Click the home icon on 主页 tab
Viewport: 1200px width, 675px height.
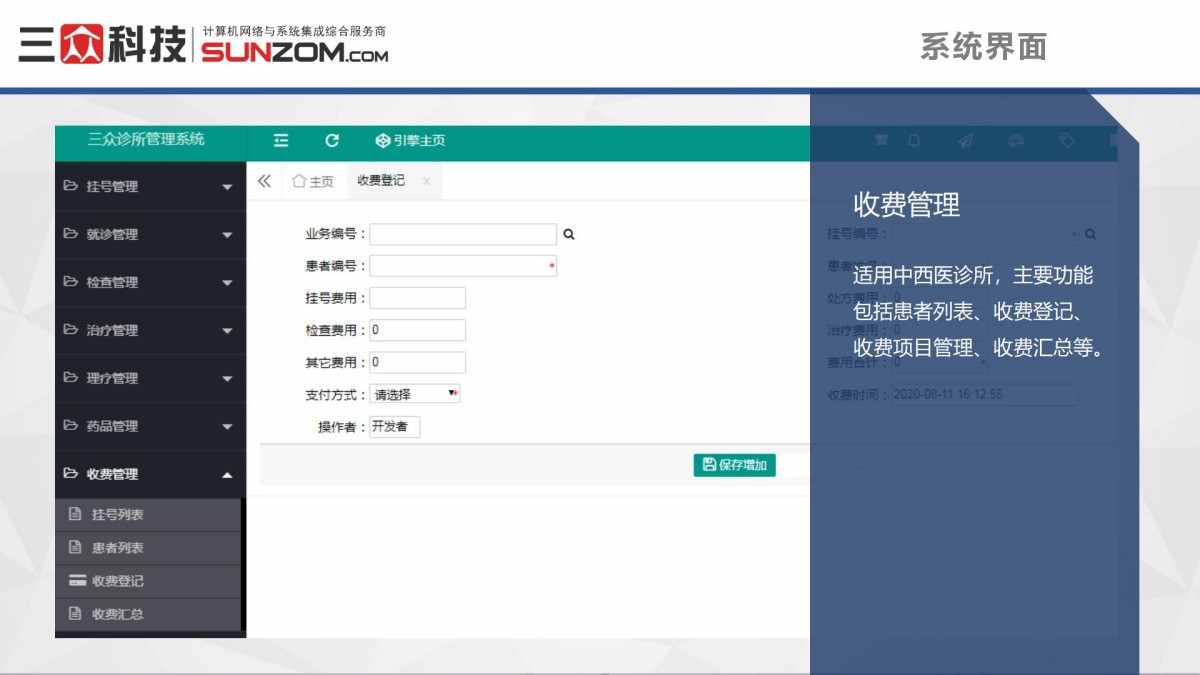300,181
